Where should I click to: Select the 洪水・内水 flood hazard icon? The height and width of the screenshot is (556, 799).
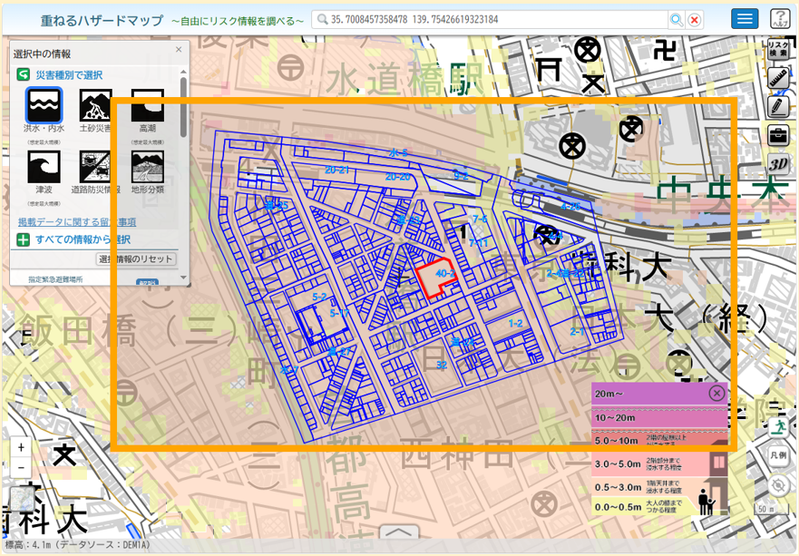pos(44,105)
